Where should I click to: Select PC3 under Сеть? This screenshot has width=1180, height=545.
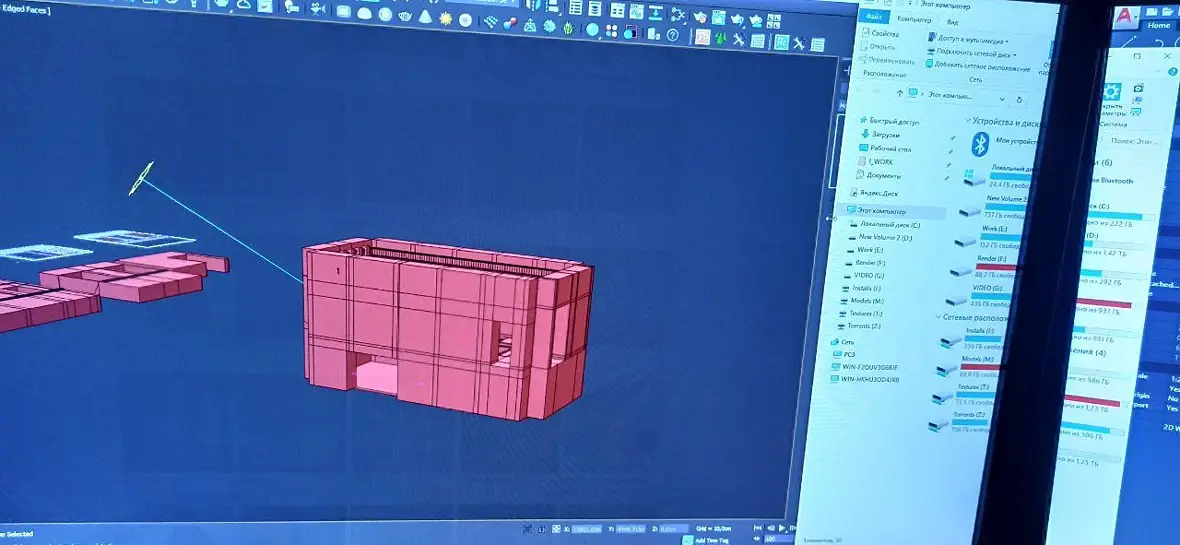coord(844,355)
